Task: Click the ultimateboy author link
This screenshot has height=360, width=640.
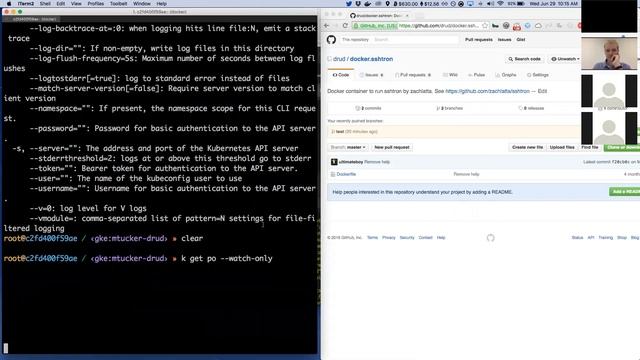Action: pos(351,162)
